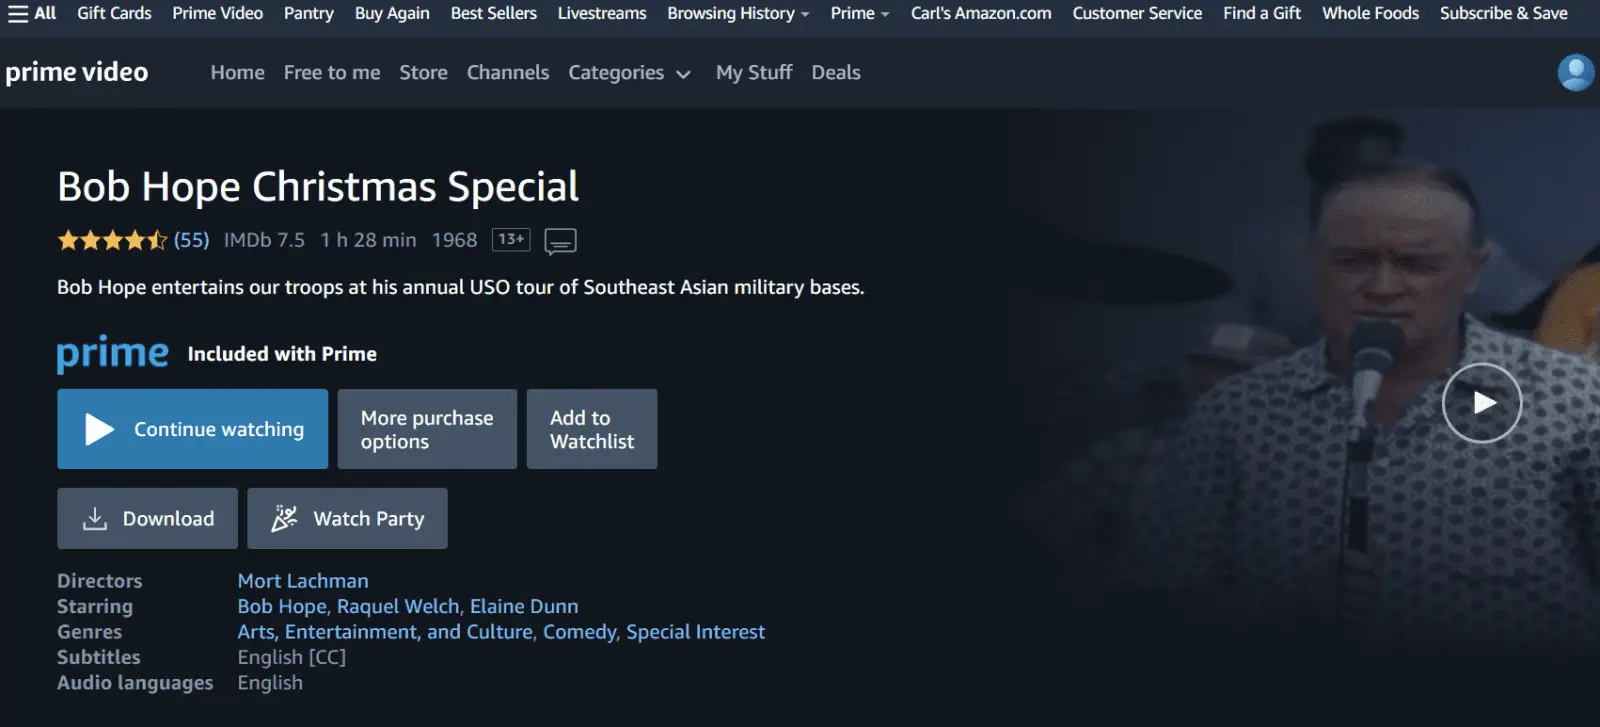Click the prime video logo

(x=77, y=72)
